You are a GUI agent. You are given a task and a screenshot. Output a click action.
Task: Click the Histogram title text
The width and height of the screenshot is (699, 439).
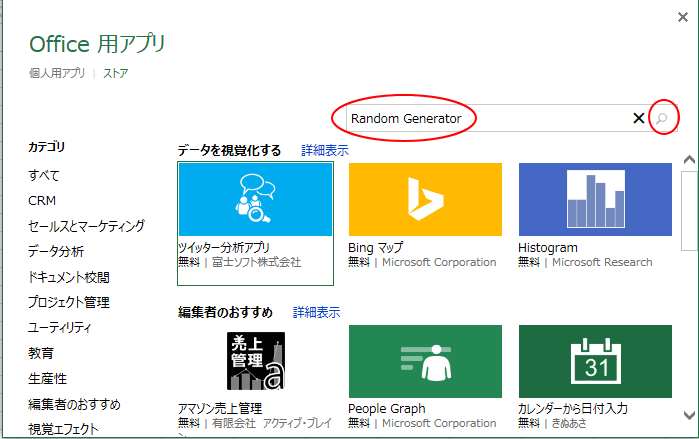(x=548, y=247)
